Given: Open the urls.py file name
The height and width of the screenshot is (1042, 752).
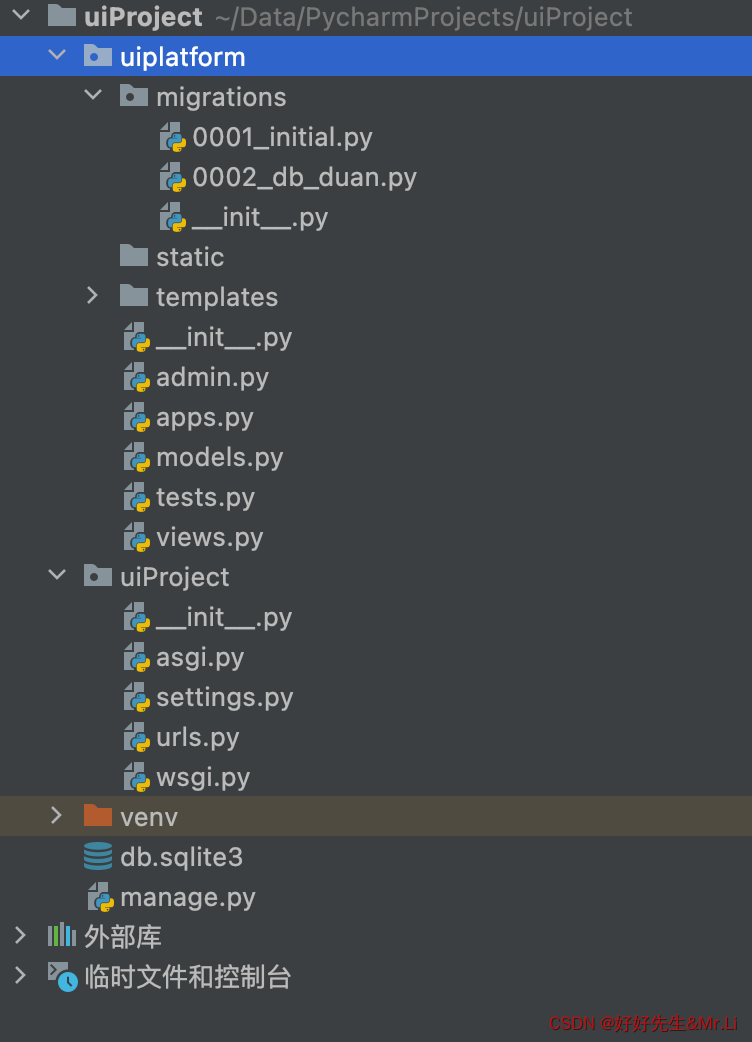Looking at the screenshot, I should [x=198, y=738].
